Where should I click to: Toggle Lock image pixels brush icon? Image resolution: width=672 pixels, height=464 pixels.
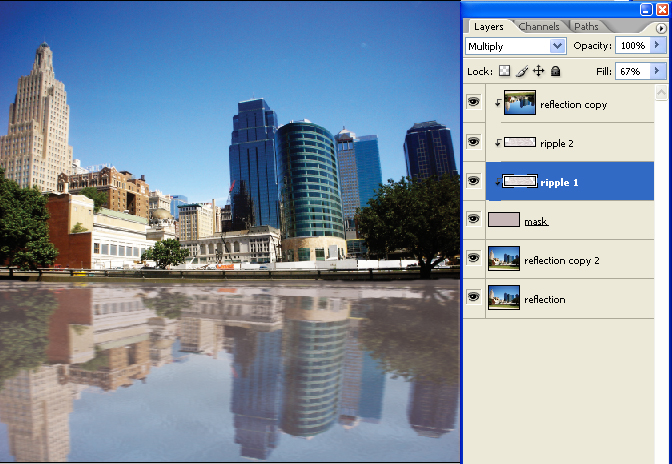coord(522,71)
